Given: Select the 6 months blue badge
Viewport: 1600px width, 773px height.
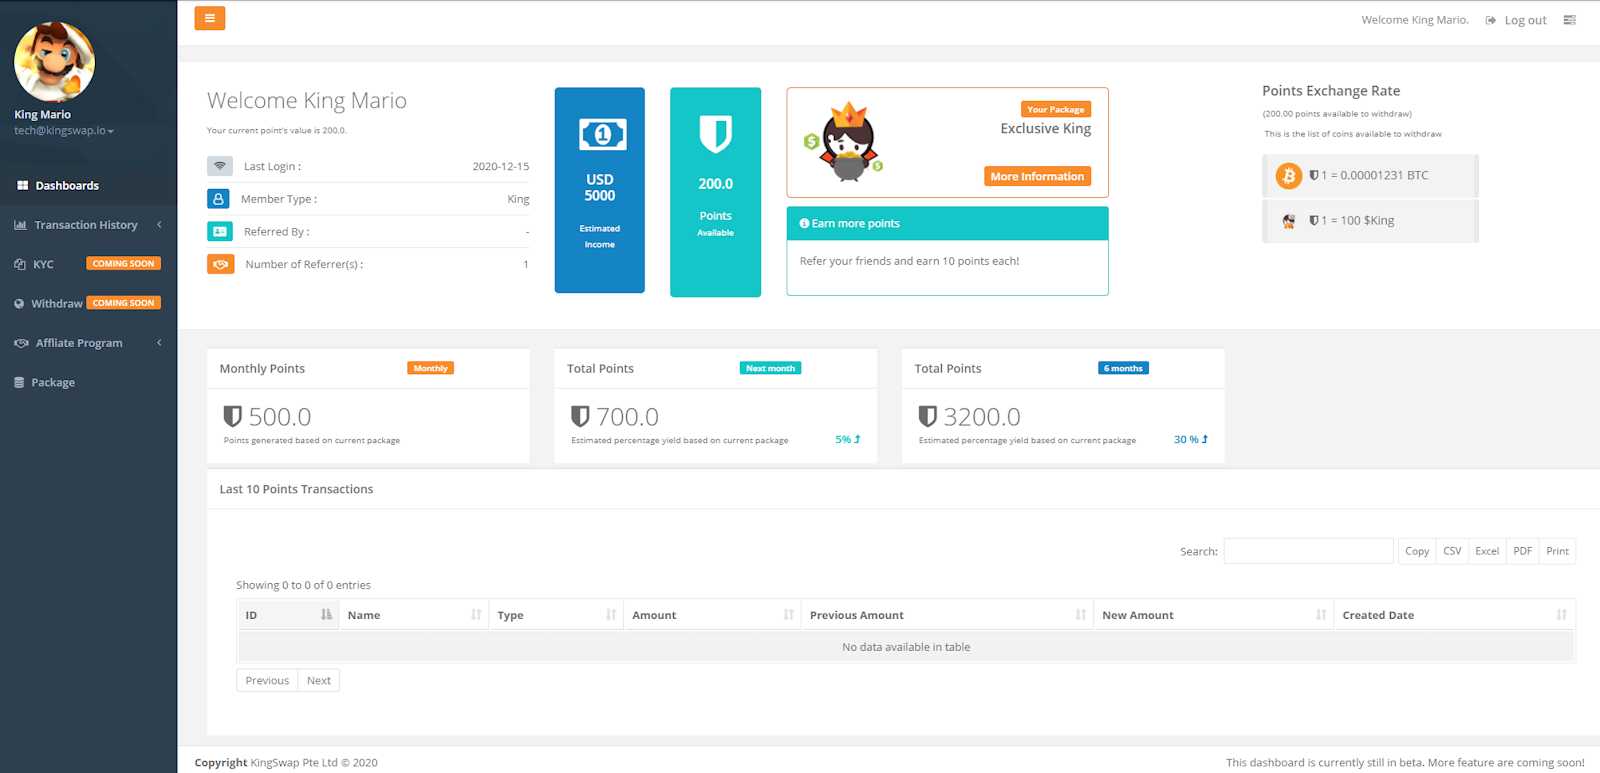Looking at the screenshot, I should pyautogui.click(x=1123, y=368).
